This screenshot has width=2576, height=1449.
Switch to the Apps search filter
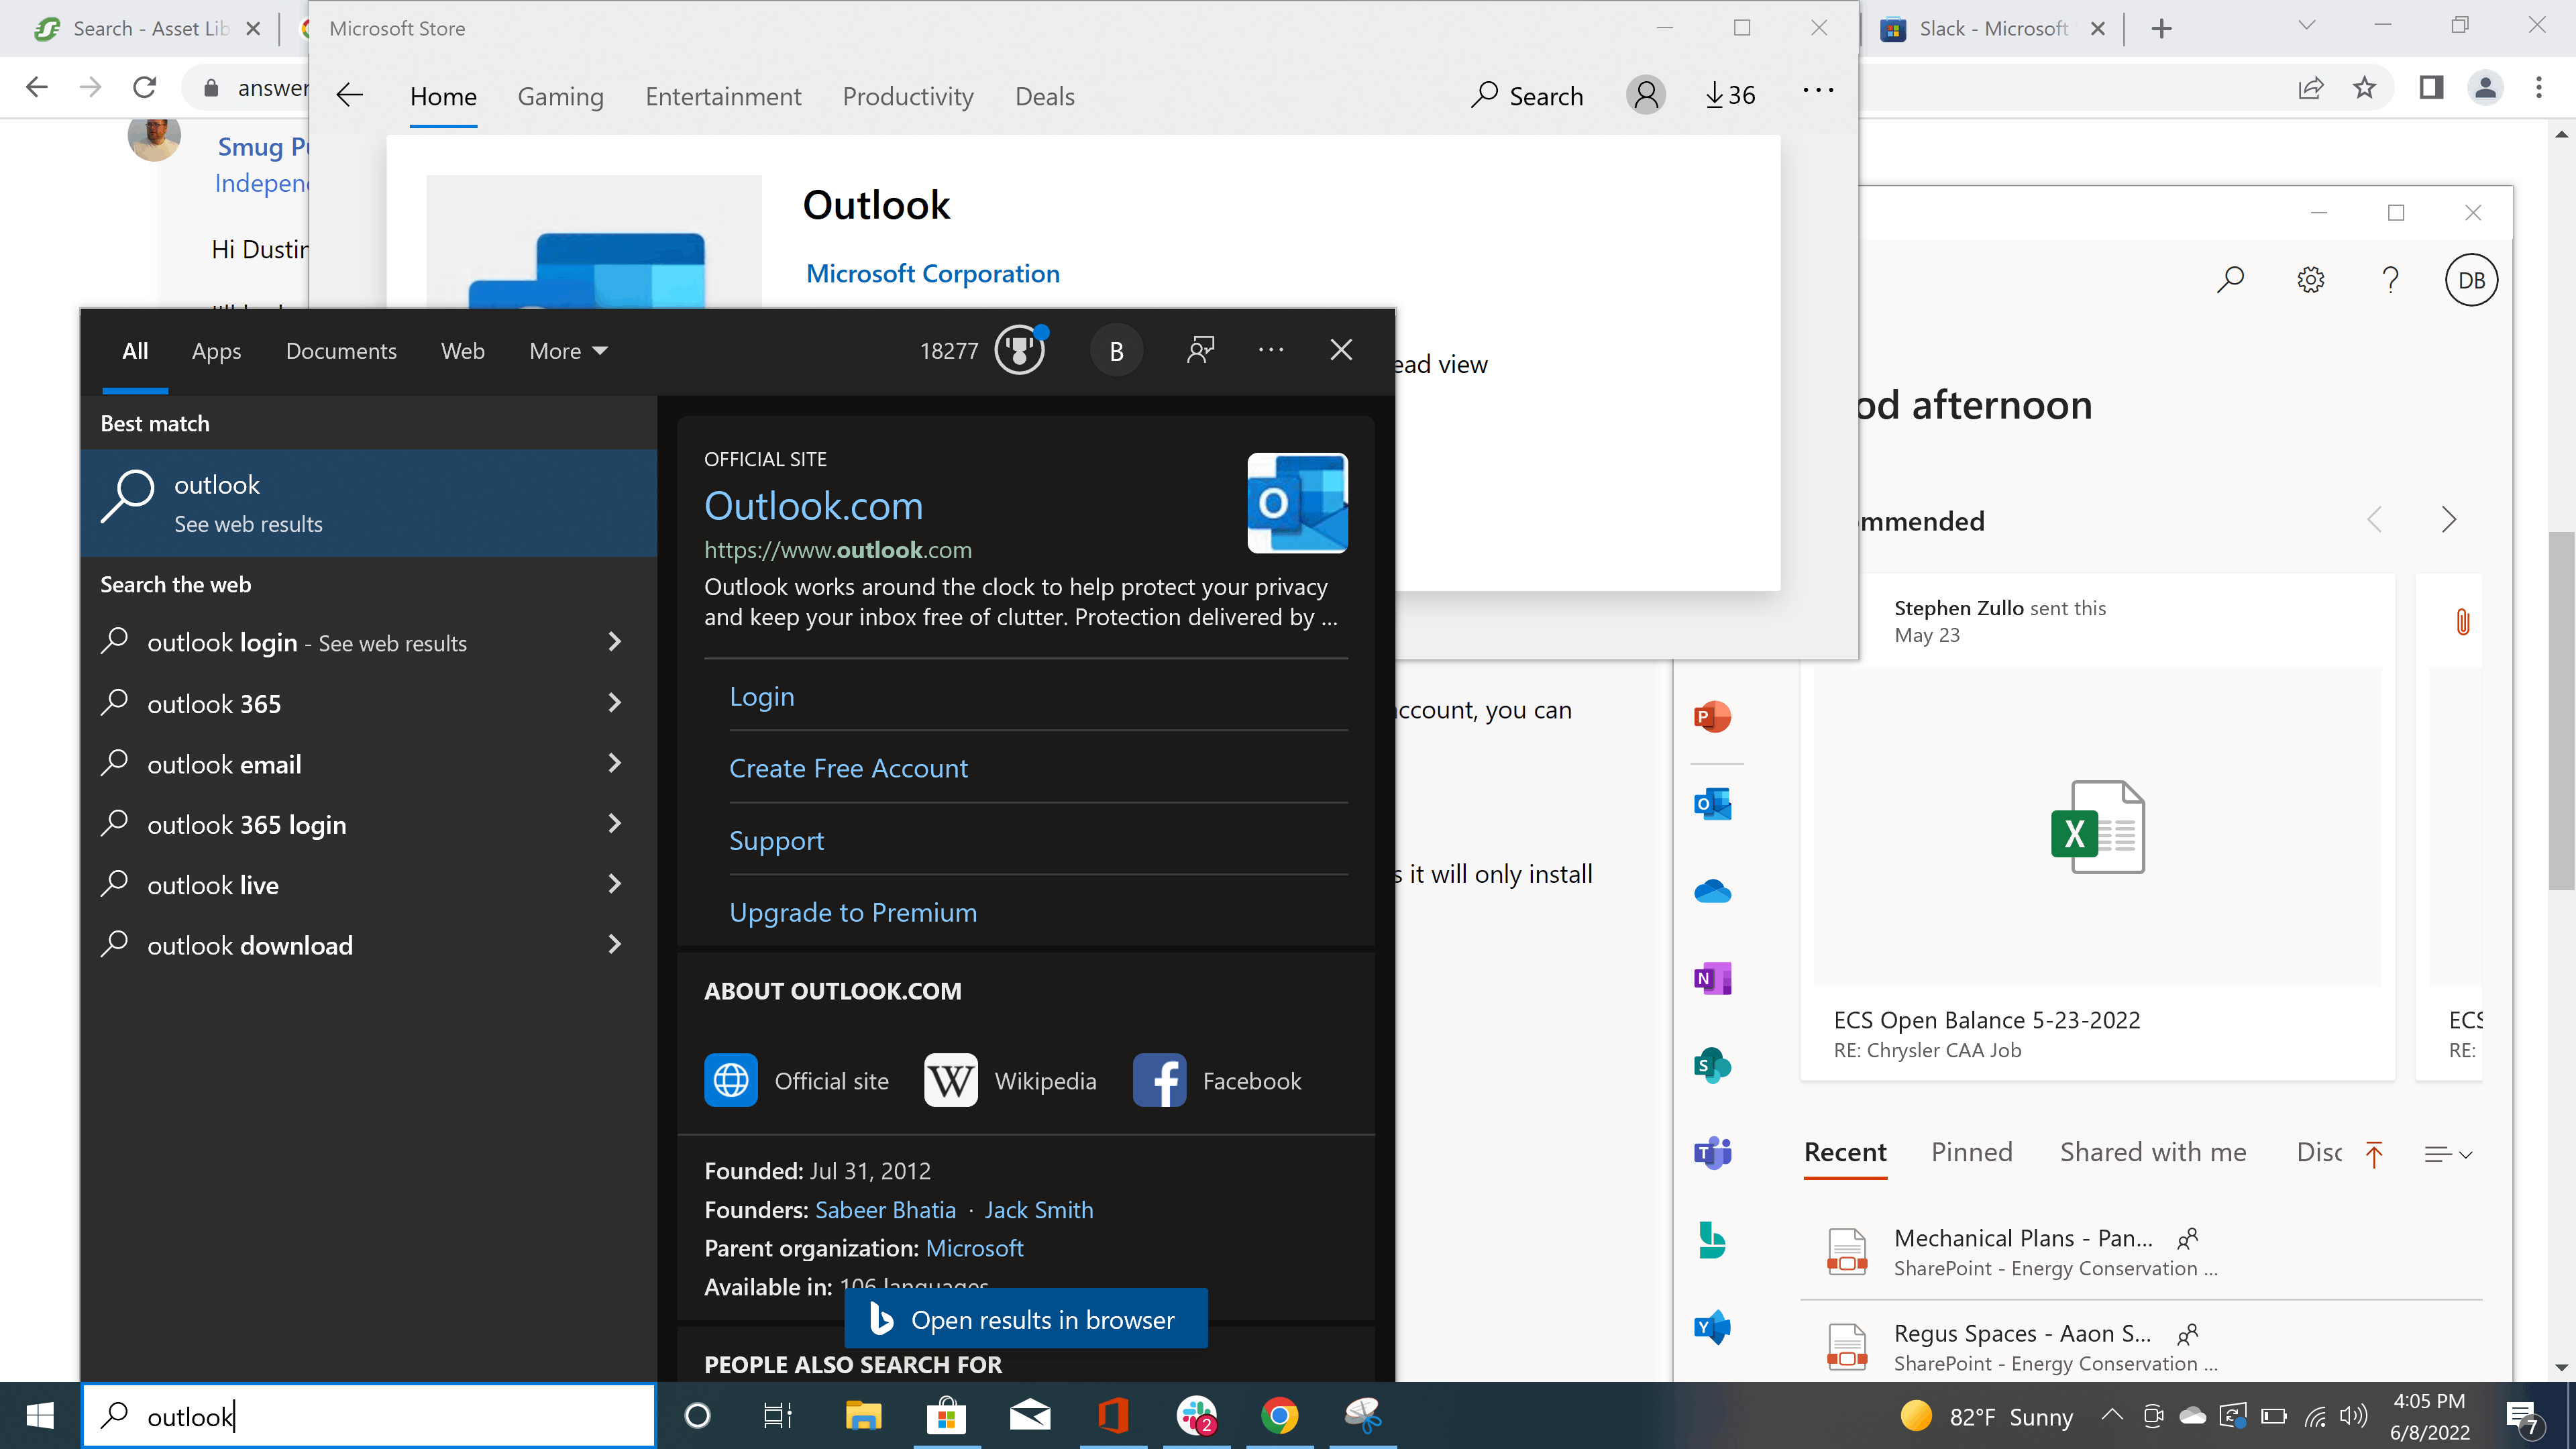tap(216, 351)
